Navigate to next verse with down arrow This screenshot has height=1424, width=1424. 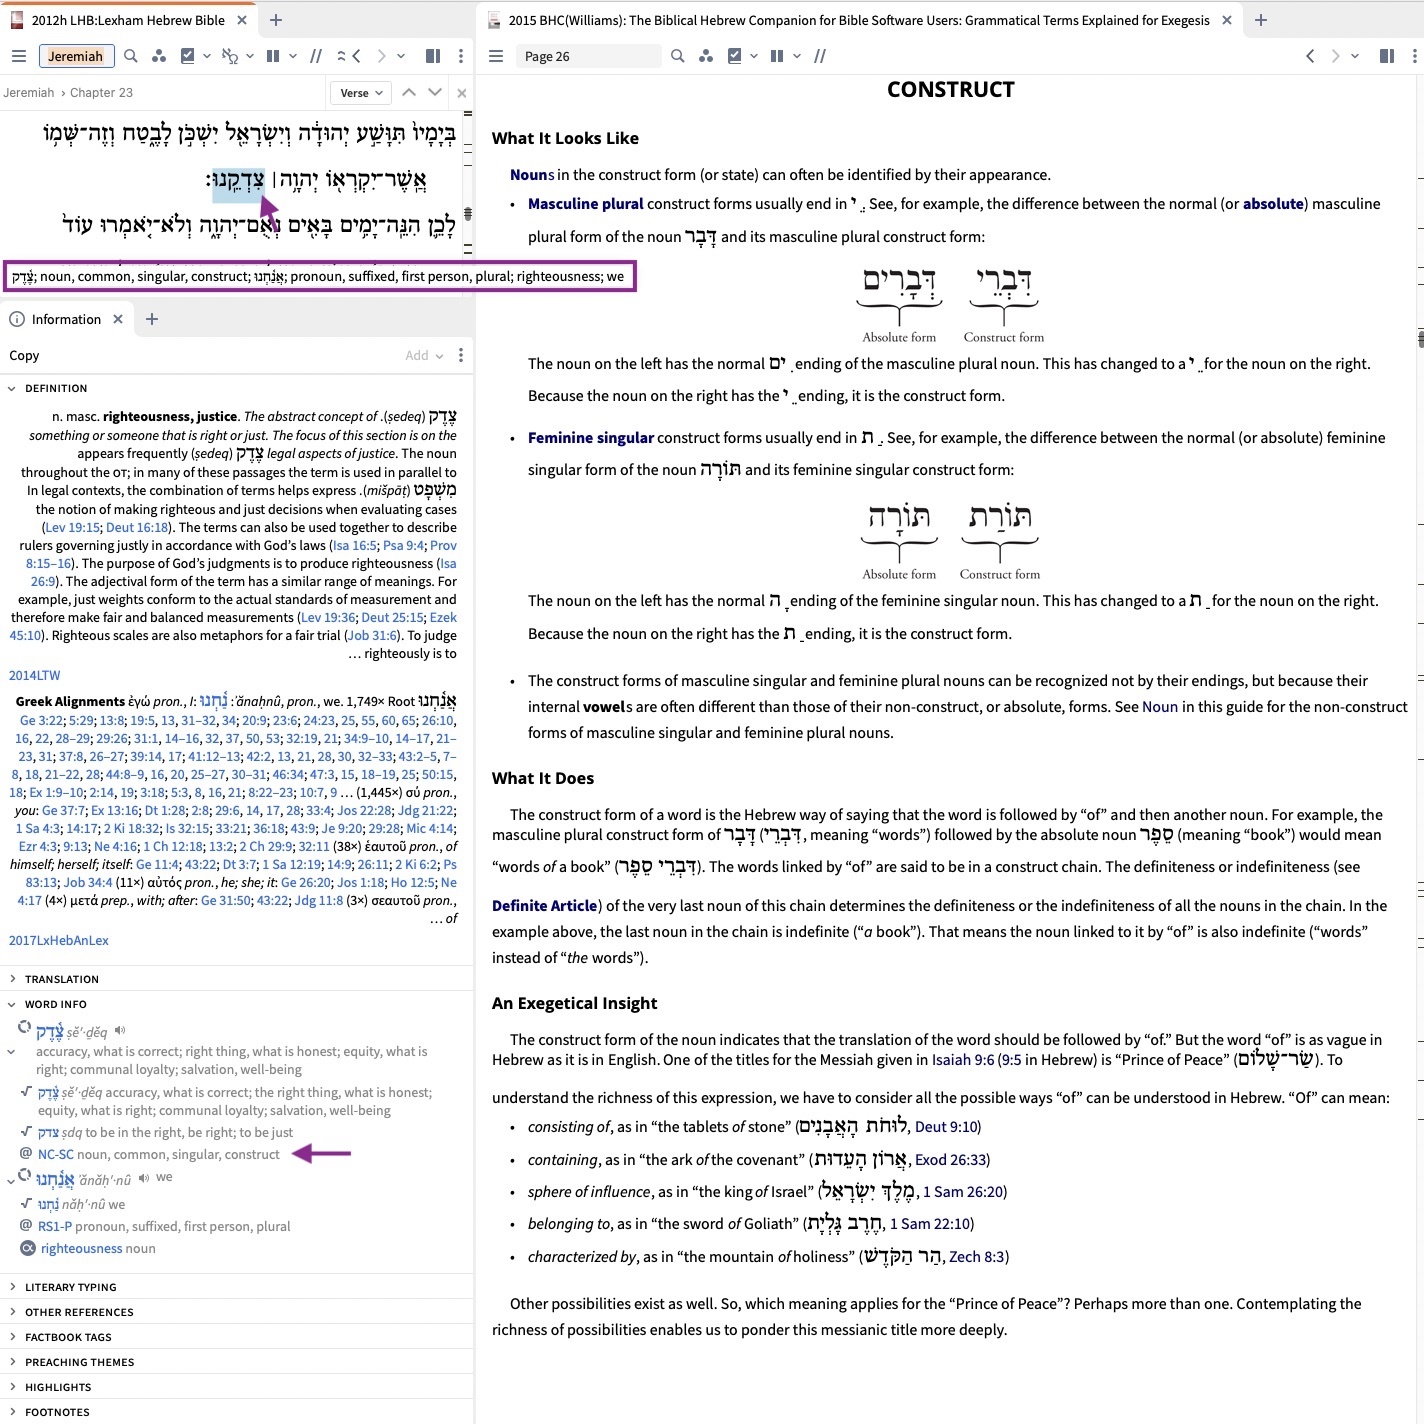tap(435, 92)
